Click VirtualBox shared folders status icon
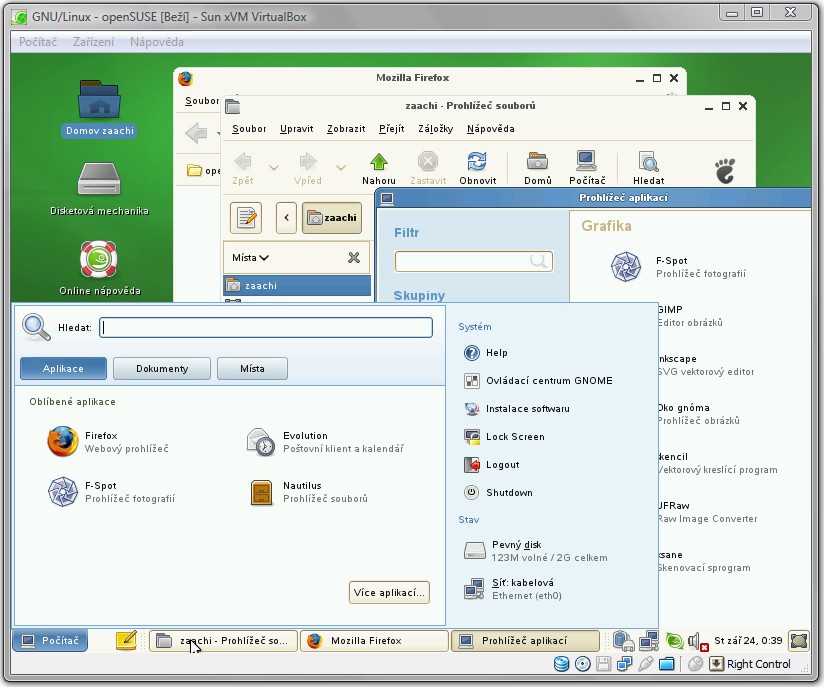 [666, 664]
